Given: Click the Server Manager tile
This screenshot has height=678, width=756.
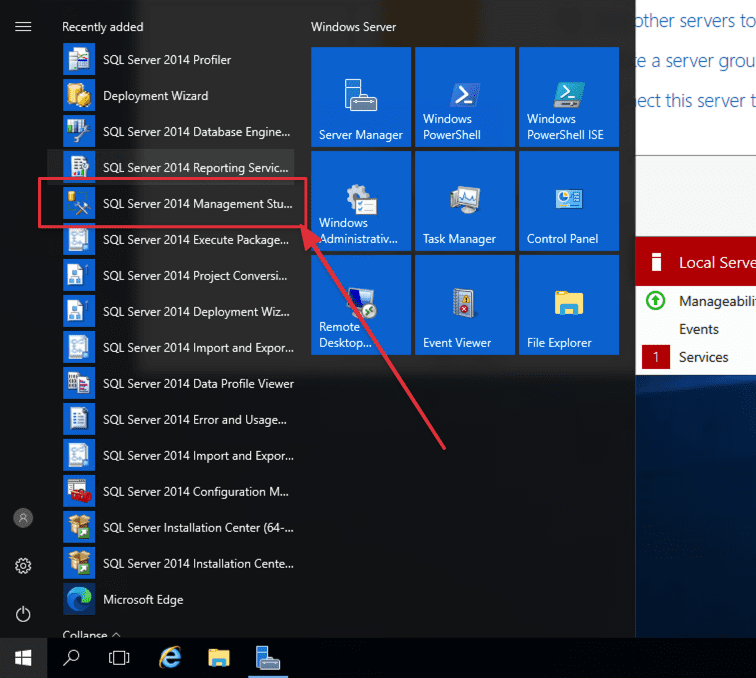Looking at the screenshot, I should point(361,97).
